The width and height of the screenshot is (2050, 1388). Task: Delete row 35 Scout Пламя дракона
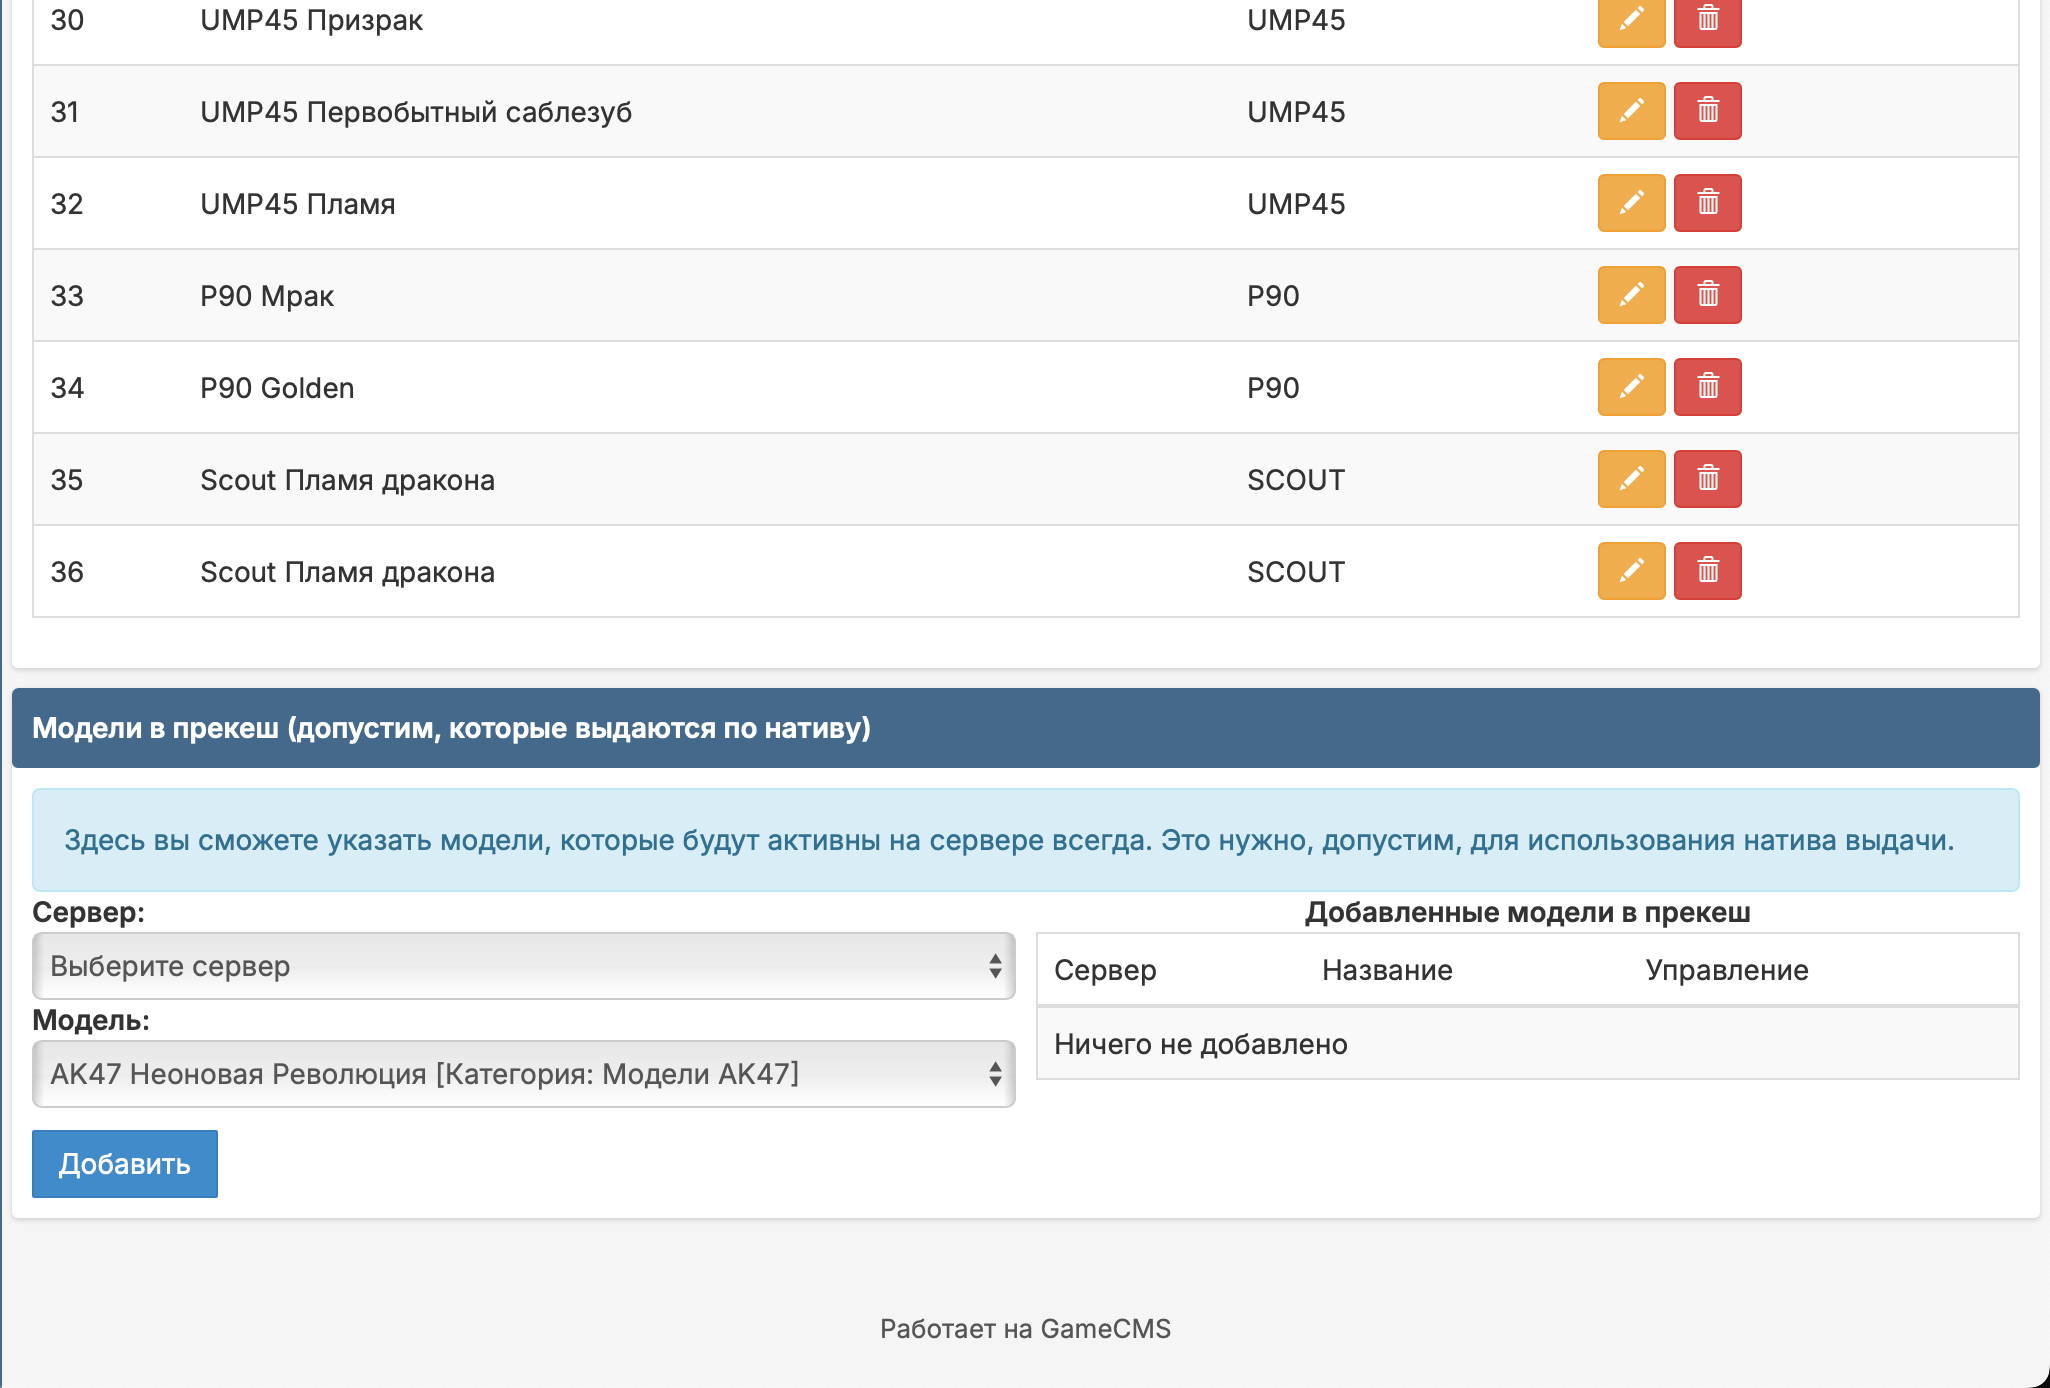(x=1707, y=479)
